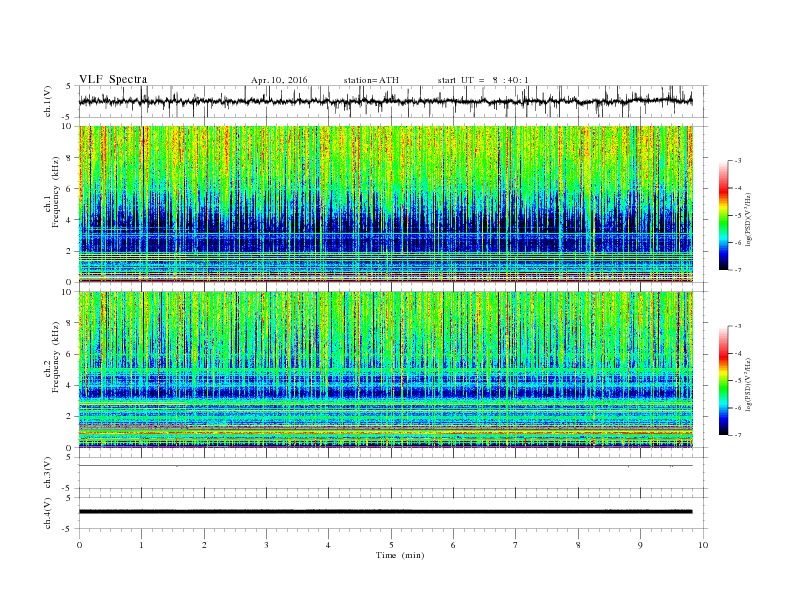
Task: Click the "8" time axis tick label
Action: pyautogui.click(x=578, y=545)
